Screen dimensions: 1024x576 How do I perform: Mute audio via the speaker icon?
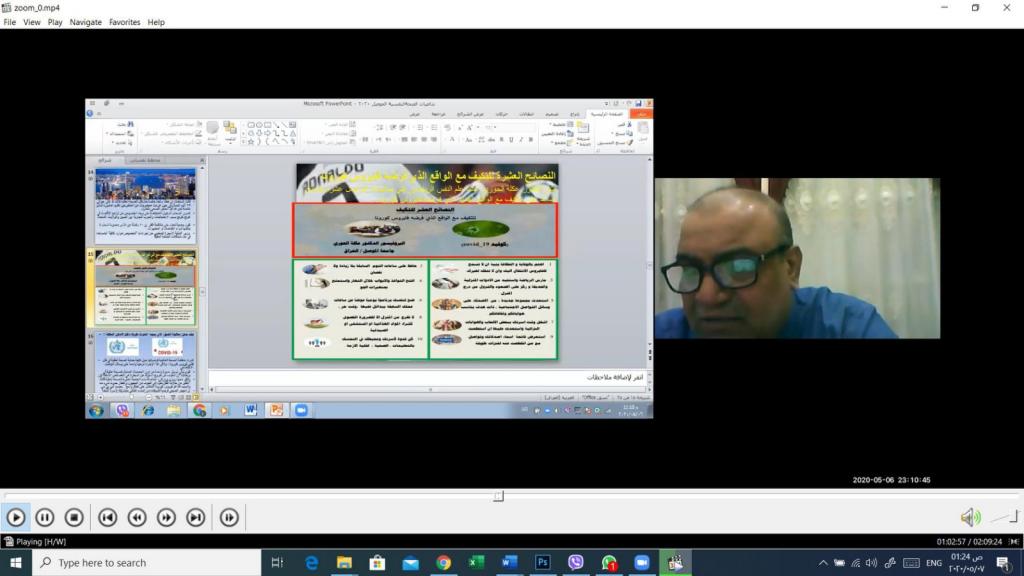pyautogui.click(x=970, y=517)
